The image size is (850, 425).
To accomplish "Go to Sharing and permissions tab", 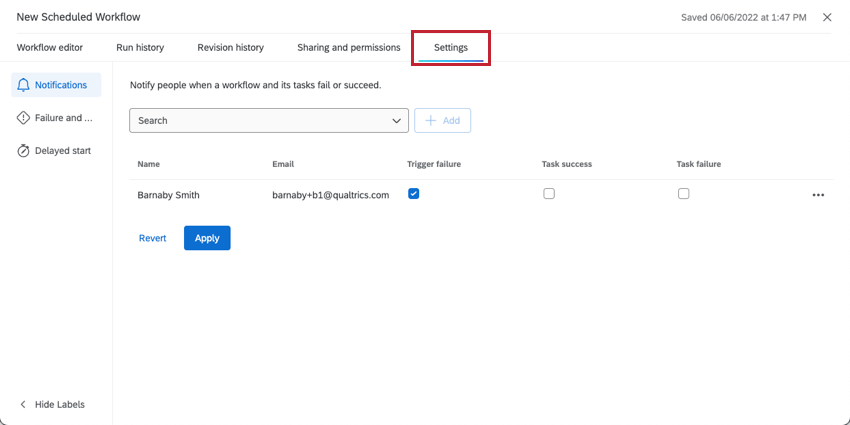I will (x=348, y=47).
